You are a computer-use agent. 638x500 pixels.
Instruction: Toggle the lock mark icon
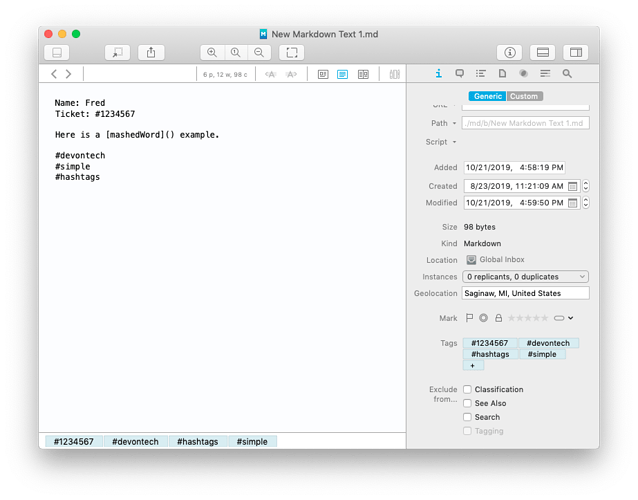498,318
